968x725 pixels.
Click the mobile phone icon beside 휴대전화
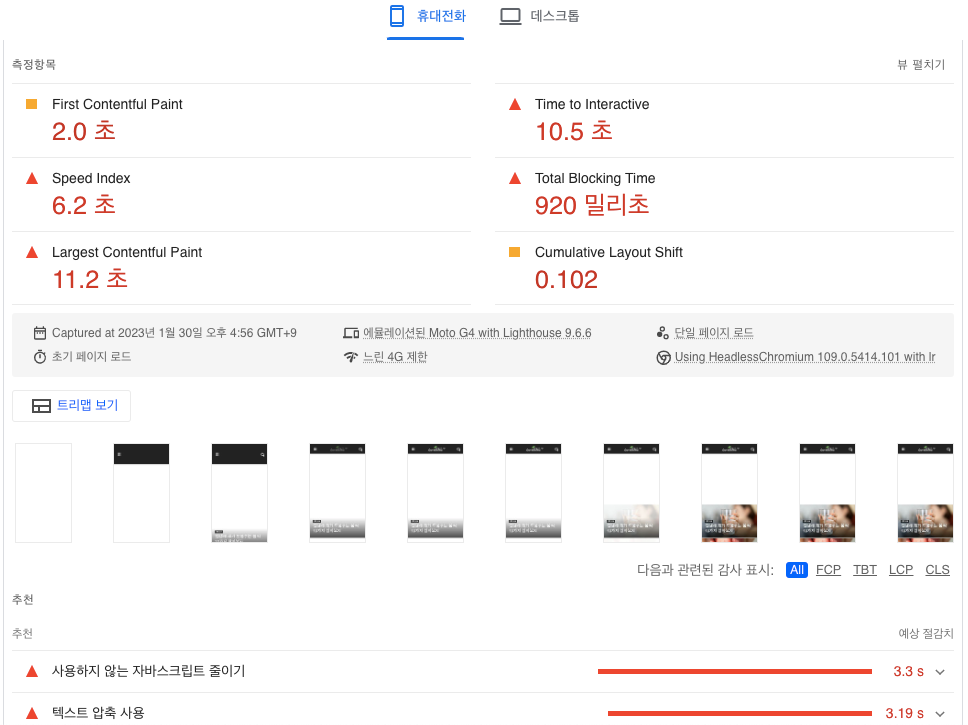396,16
